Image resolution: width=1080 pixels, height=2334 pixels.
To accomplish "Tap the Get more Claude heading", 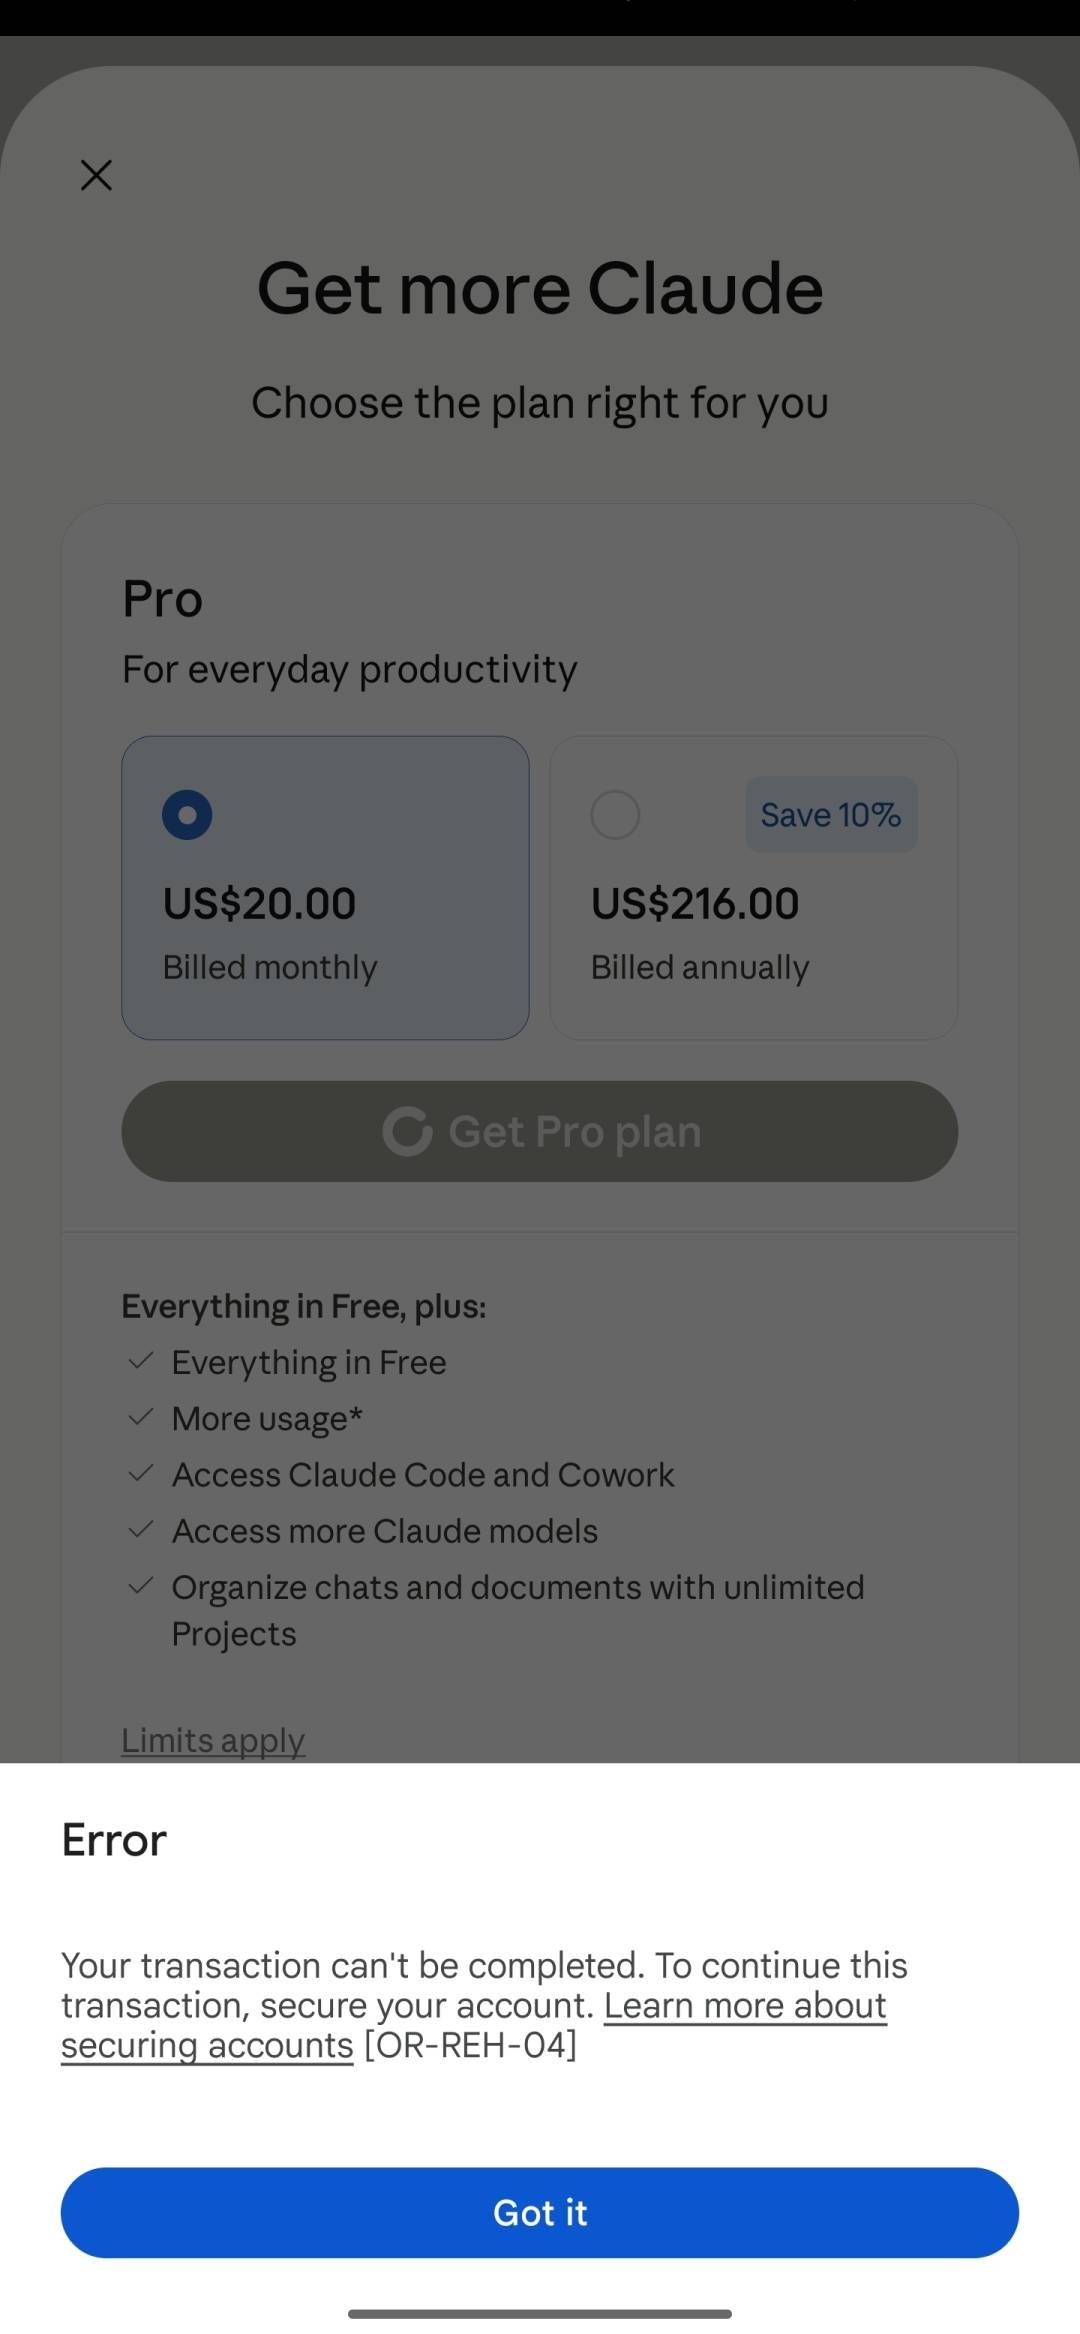I will [x=540, y=288].
